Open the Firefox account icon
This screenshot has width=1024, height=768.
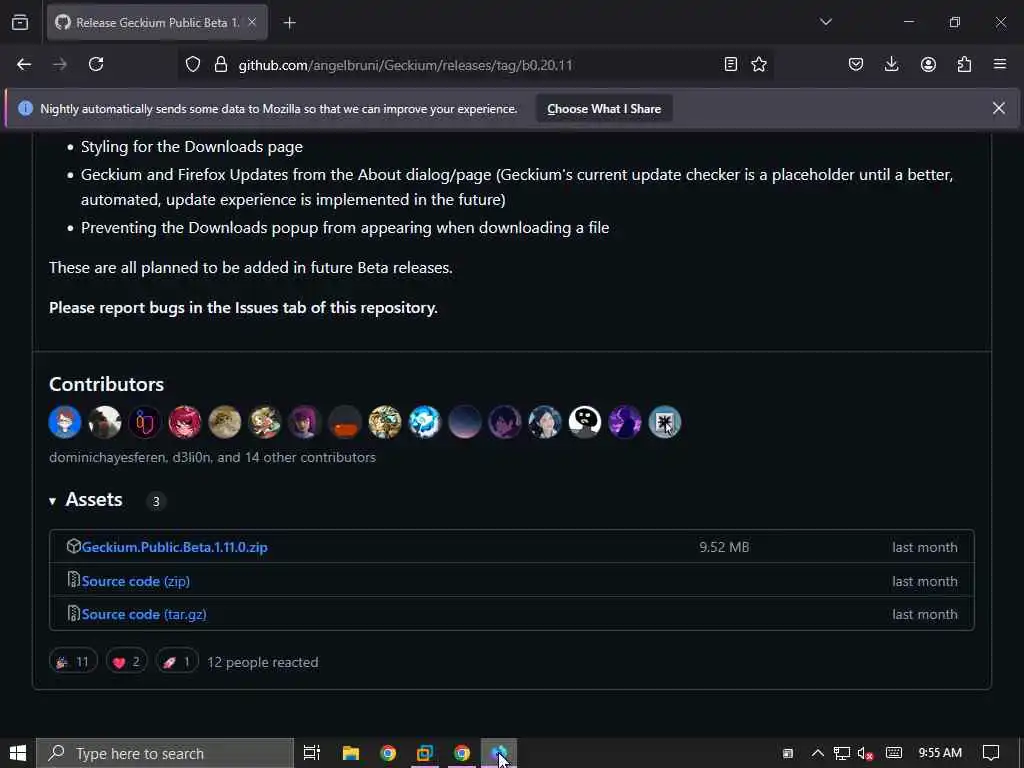928,64
